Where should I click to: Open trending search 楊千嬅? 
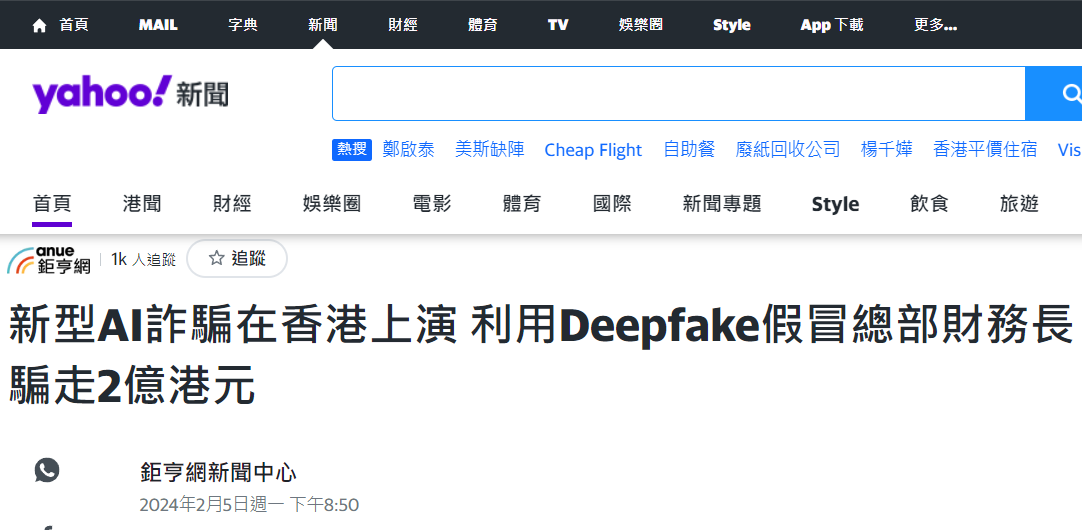887,149
